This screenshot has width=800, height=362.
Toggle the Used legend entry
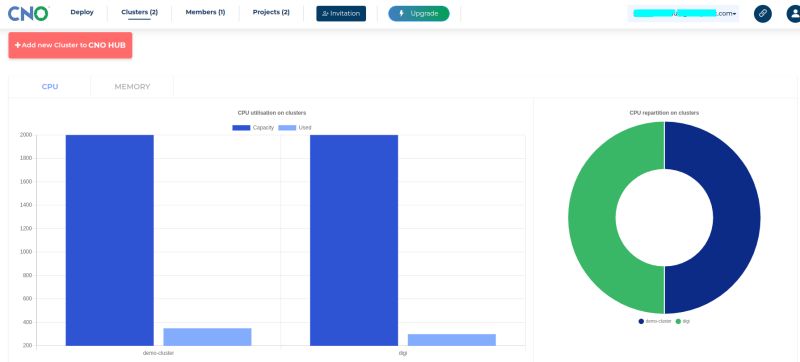coord(295,127)
